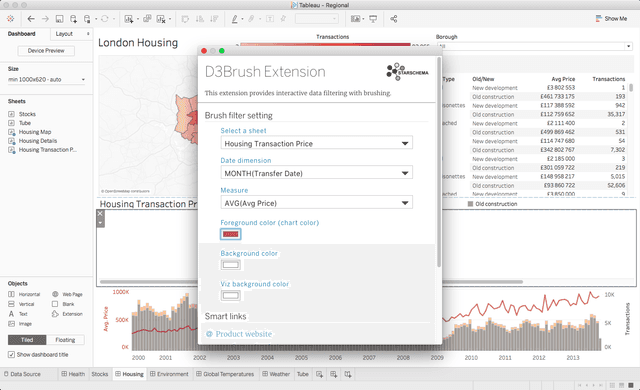The height and width of the screenshot is (390, 640).
Task: Switch layout mode to Tiled
Action: 27,340
